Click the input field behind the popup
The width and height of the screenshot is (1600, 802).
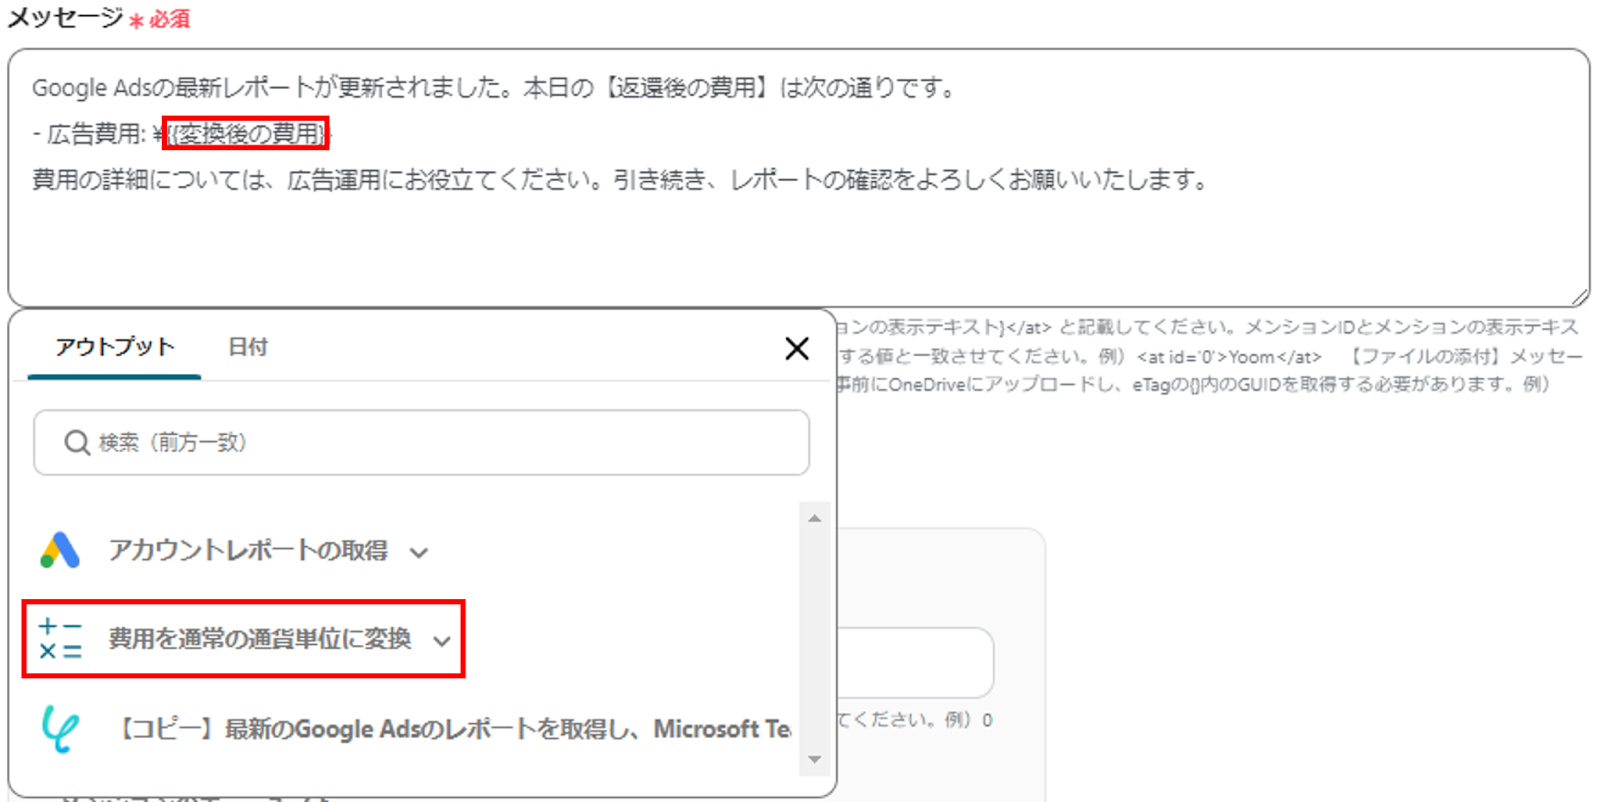[x=915, y=662]
